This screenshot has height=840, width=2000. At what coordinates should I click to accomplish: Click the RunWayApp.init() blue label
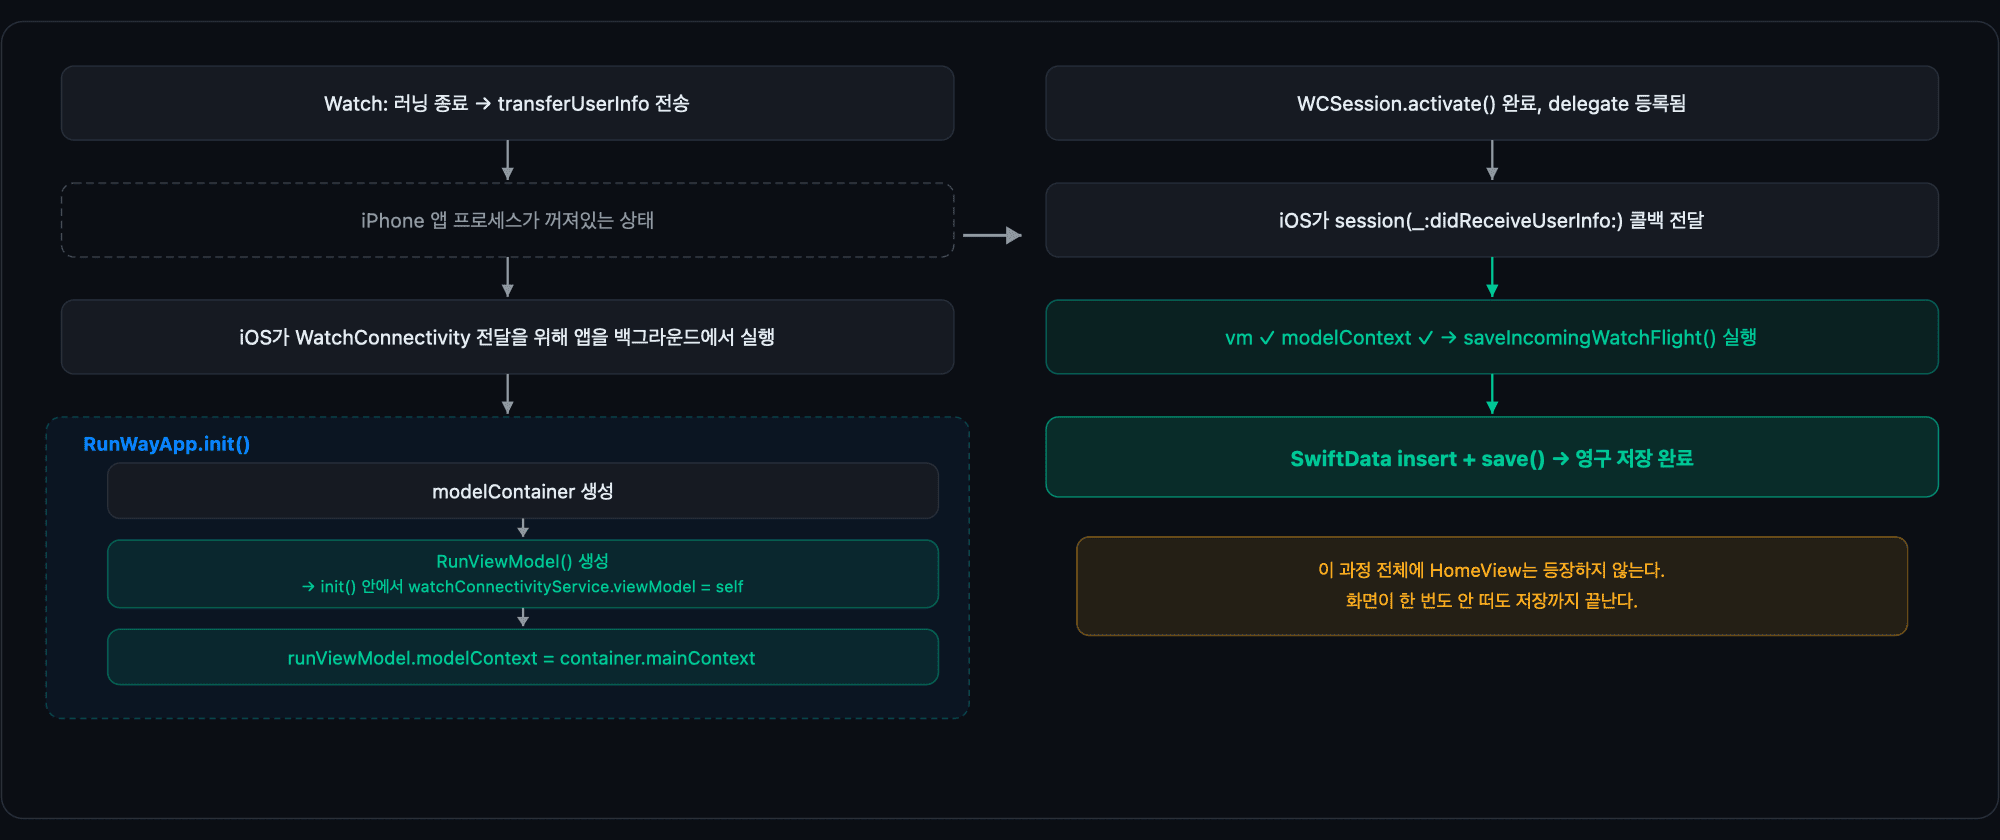pyautogui.click(x=166, y=444)
